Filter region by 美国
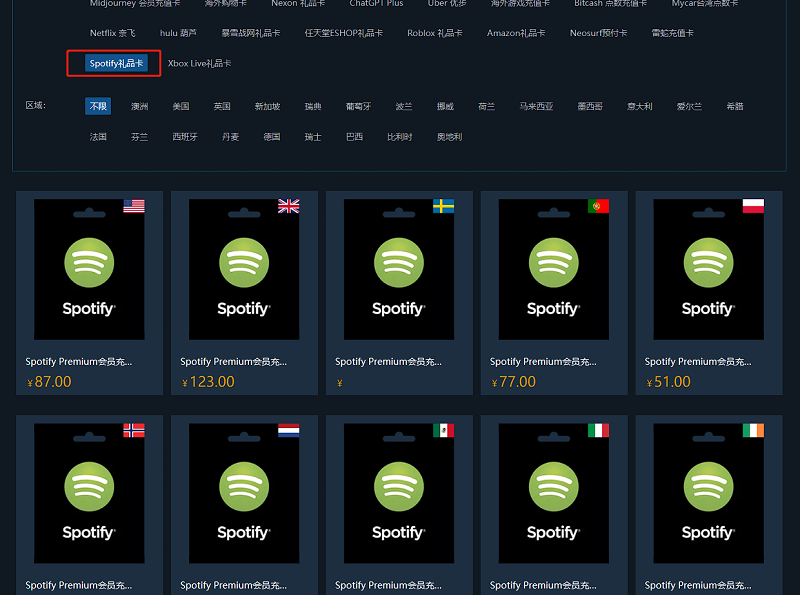Image resolution: width=800 pixels, height=595 pixels. pyautogui.click(x=181, y=106)
